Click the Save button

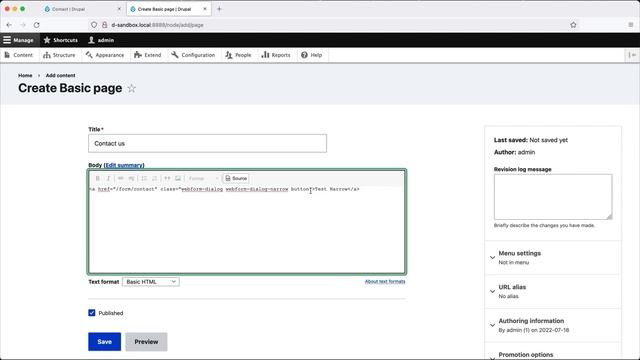coord(104,342)
